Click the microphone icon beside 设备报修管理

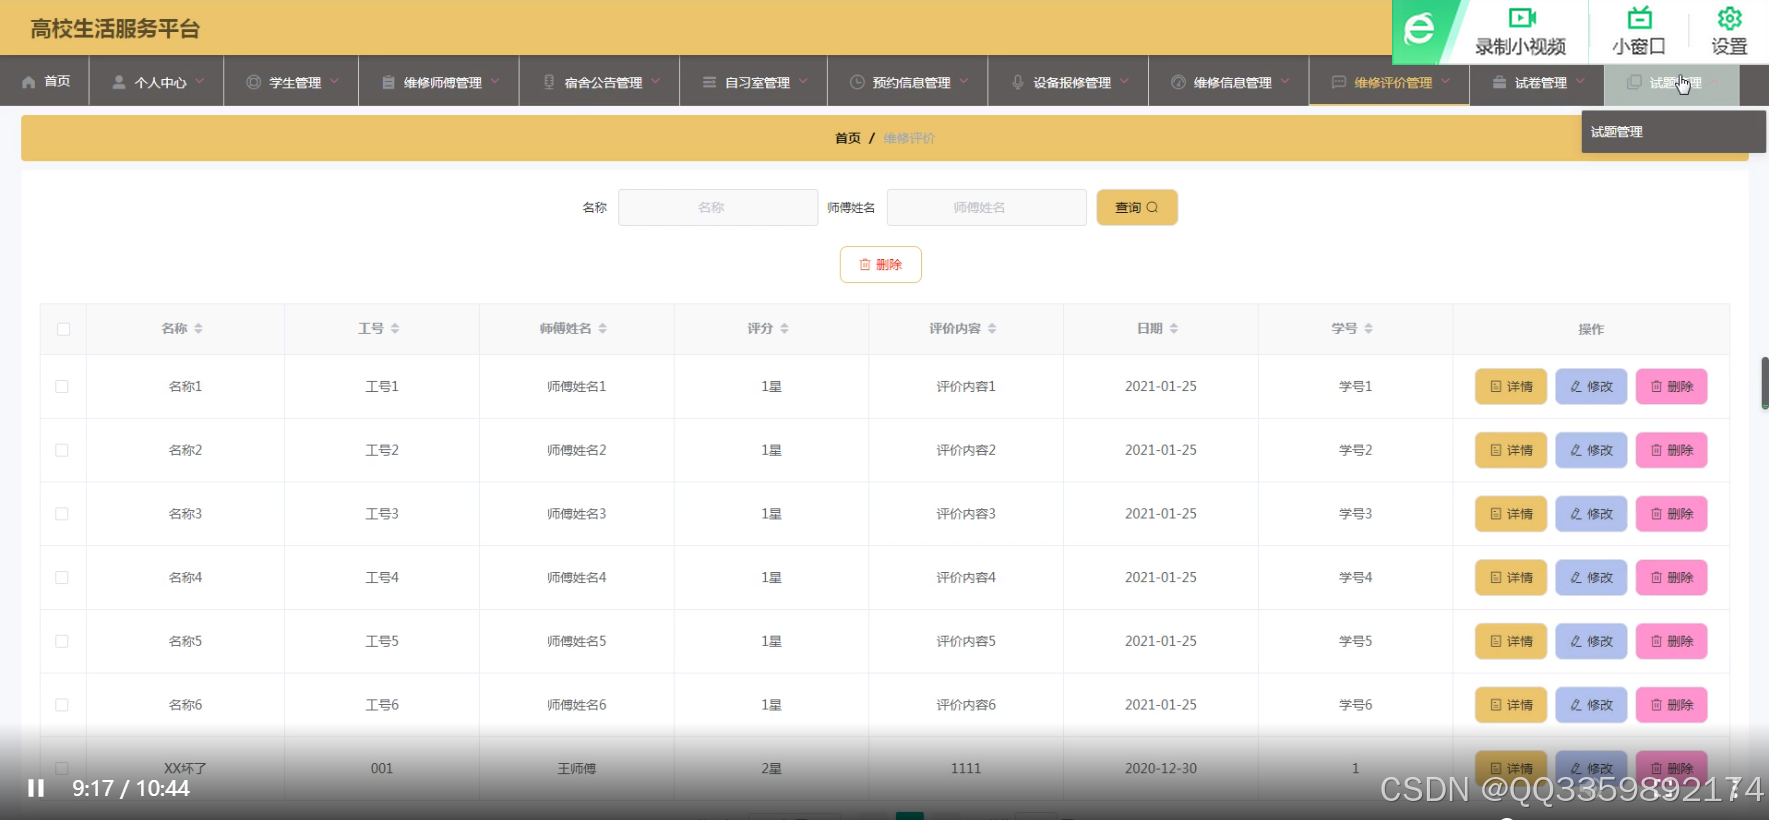[1017, 82]
